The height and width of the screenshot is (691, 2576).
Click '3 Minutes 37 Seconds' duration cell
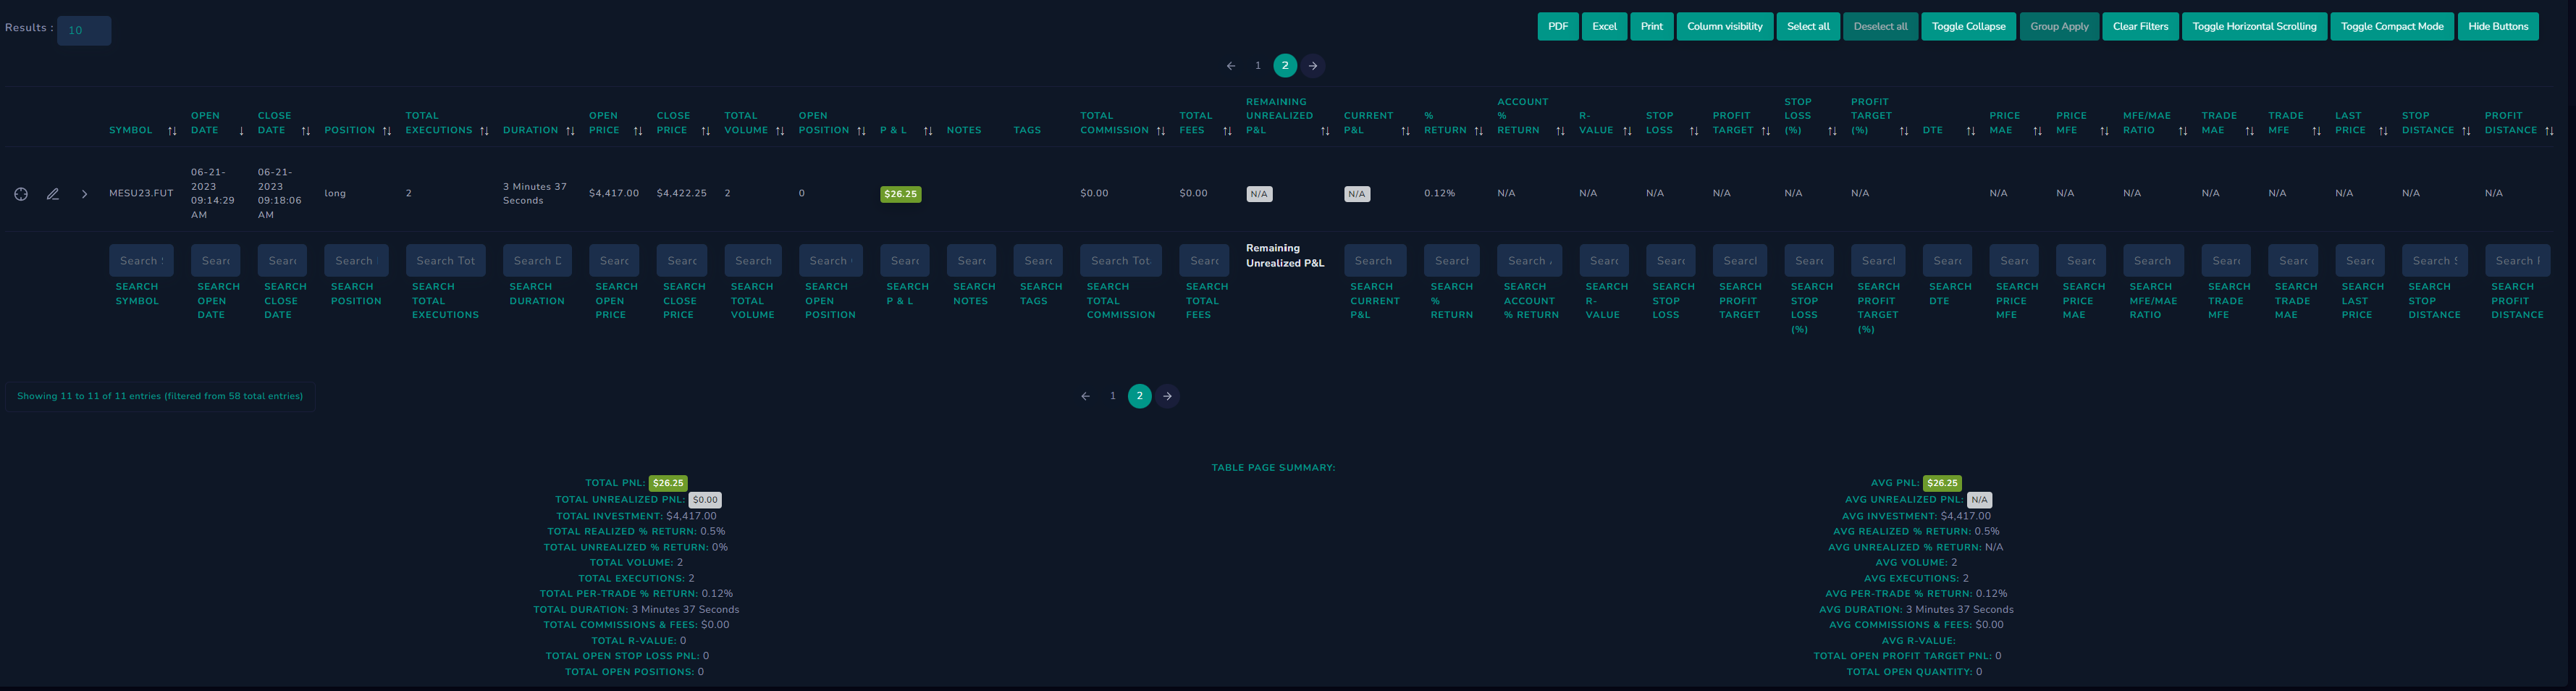click(x=535, y=194)
